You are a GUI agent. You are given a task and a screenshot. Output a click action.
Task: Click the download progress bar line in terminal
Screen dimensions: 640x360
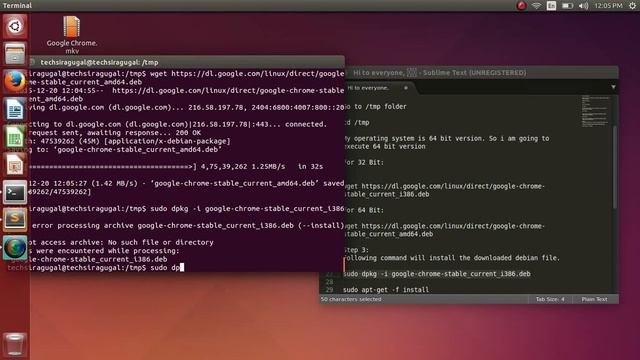click(x=176, y=167)
